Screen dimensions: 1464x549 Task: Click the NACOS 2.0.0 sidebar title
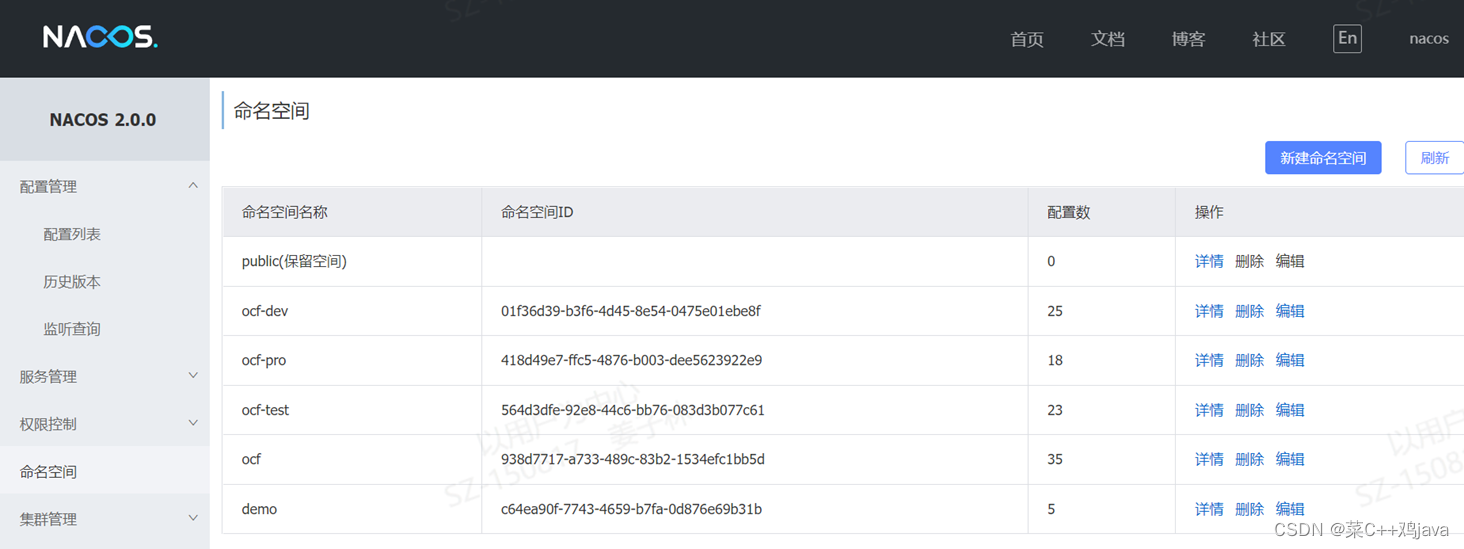tap(103, 120)
